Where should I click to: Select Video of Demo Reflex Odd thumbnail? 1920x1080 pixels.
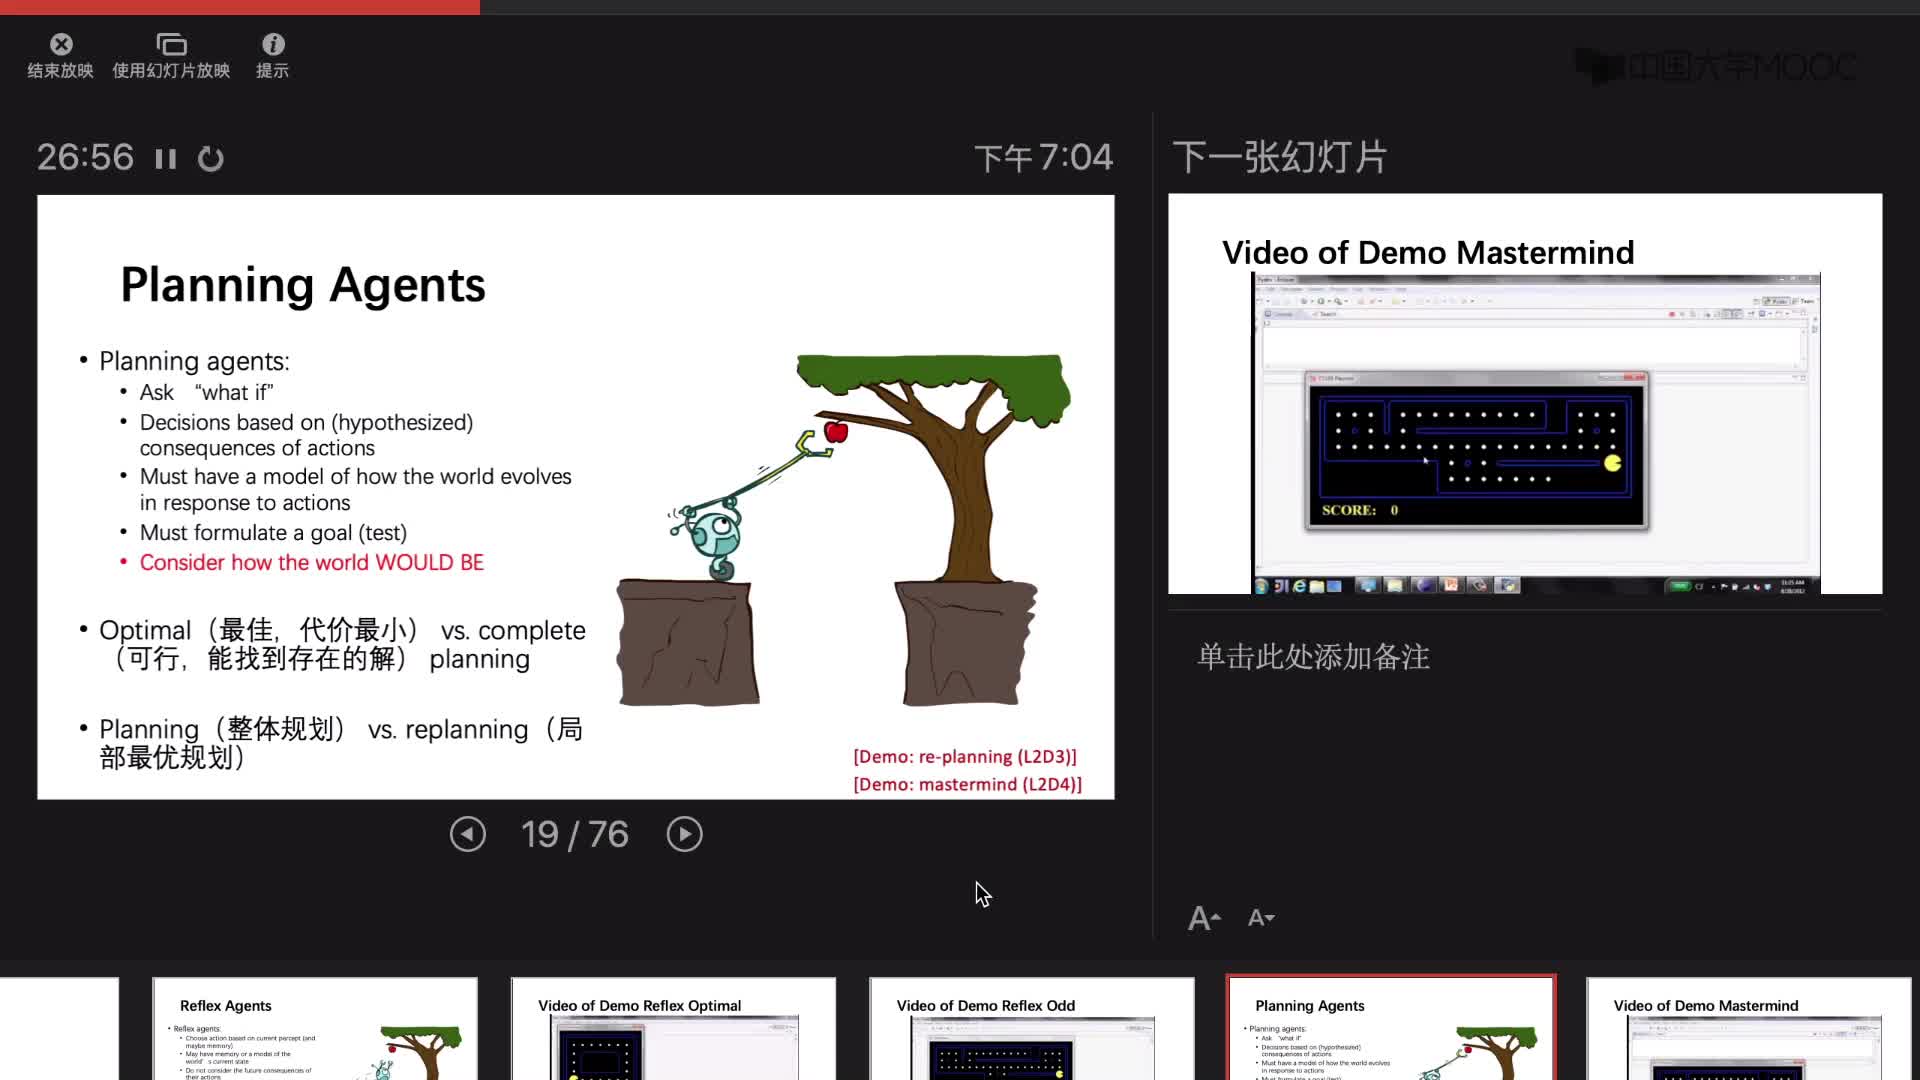tap(1032, 1029)
